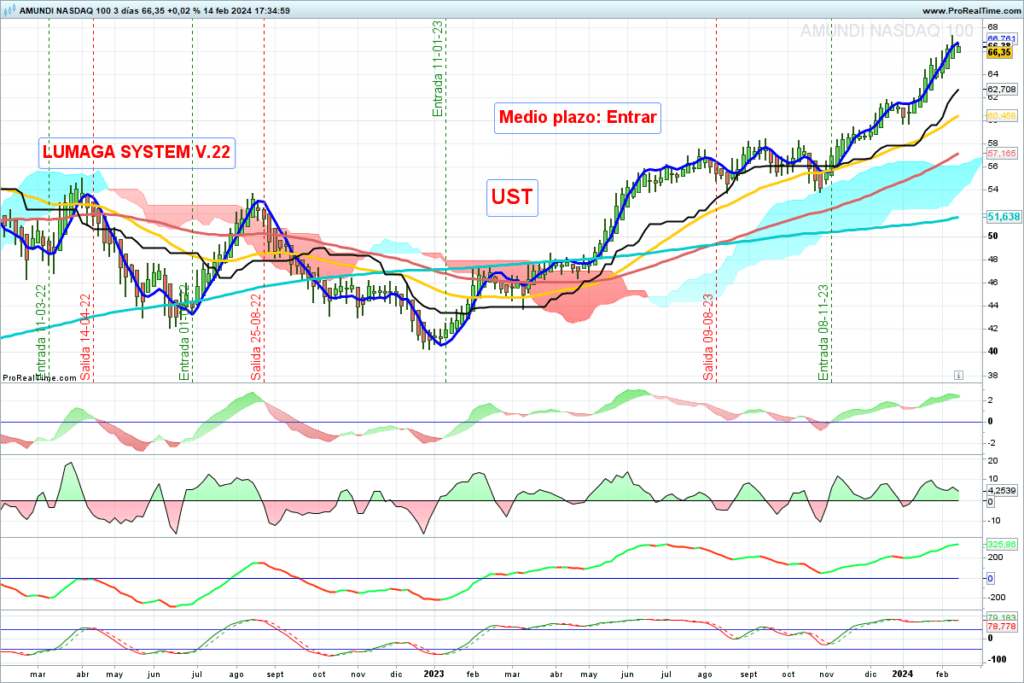Select the Salida 25-08-22 vertical line label
Screen dimensions: 1024x683
[x=256, y=337]
